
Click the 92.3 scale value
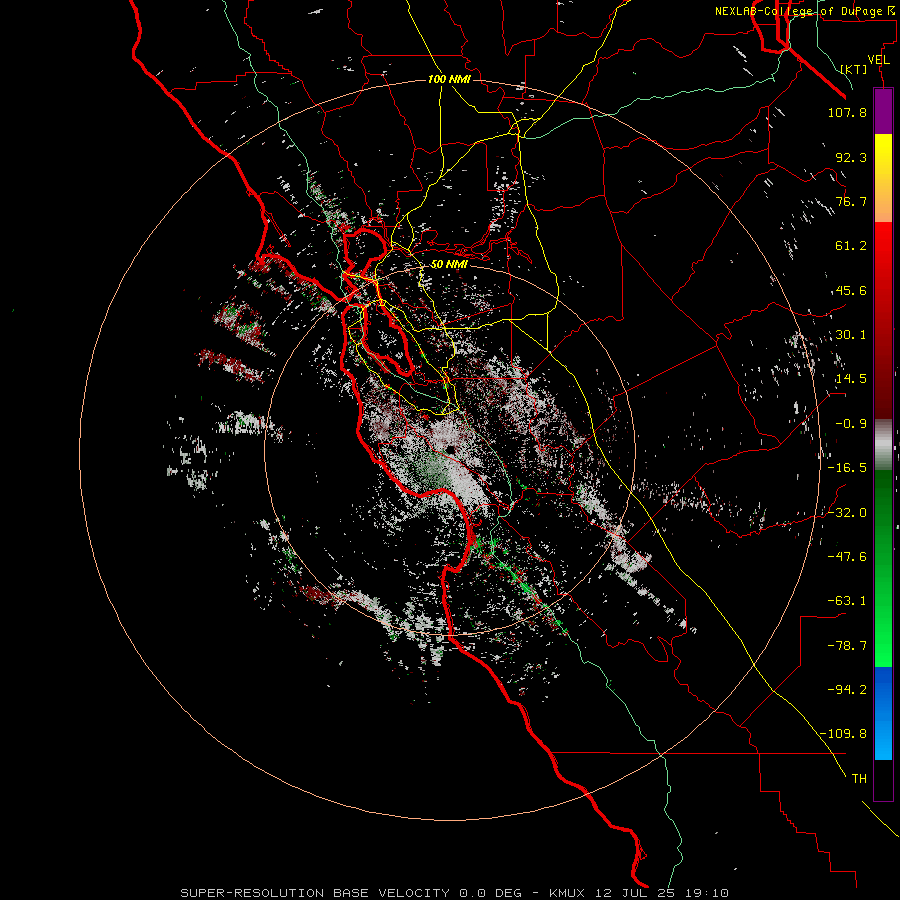point(851,157)
